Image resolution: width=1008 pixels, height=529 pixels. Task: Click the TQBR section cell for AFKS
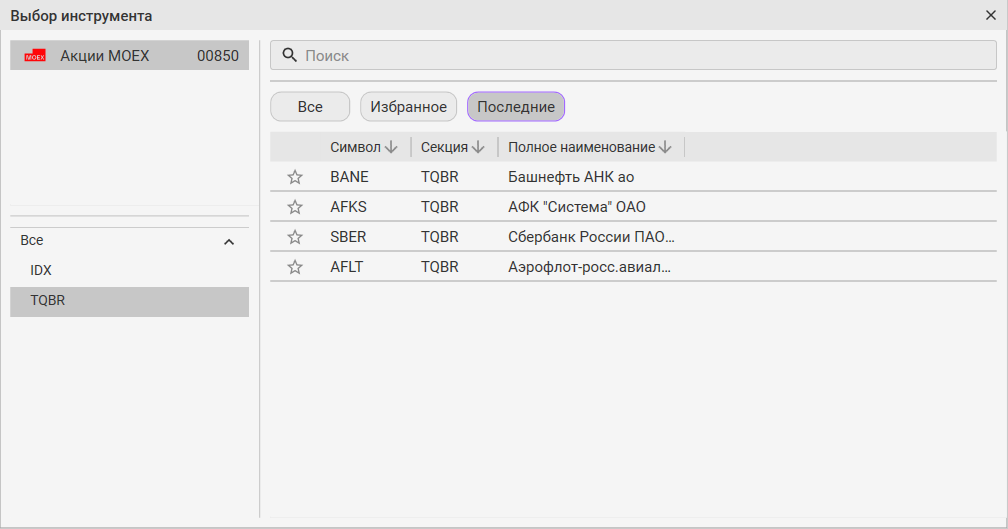click(x=440, y=207)
